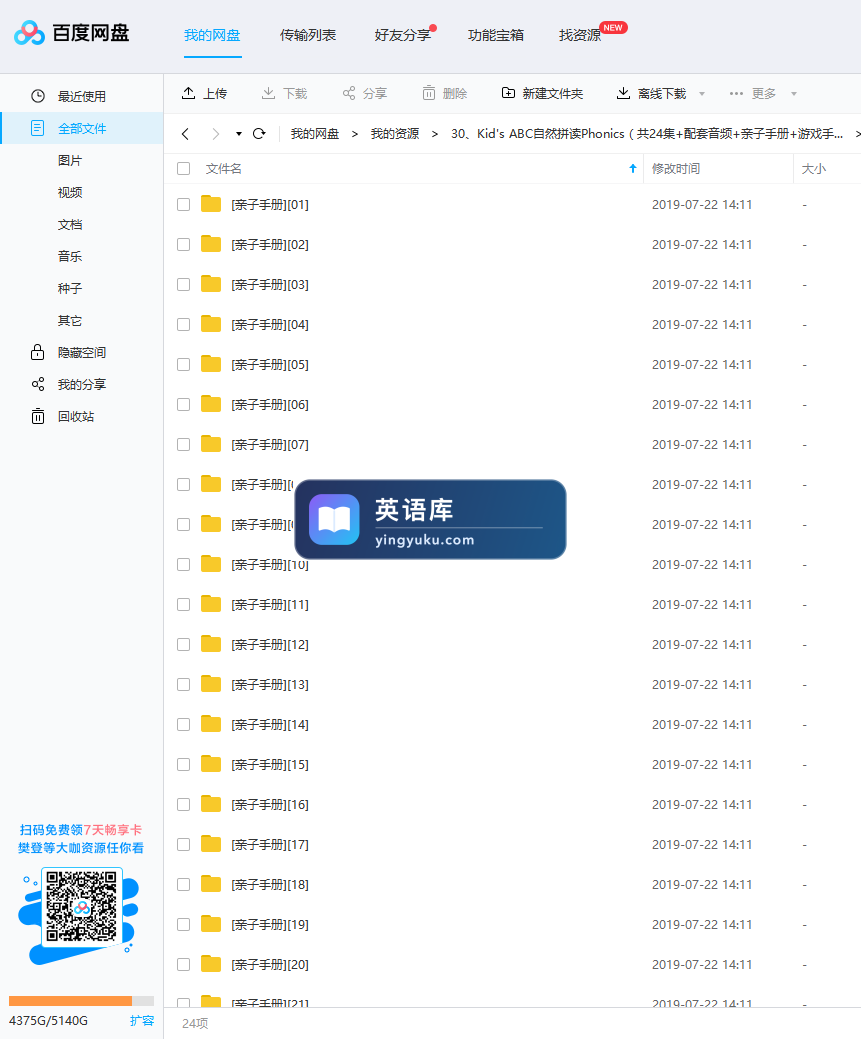Open the recycle bin trash icon
Viewport: 861px width, 1039px height.
(x=38, y=416)
